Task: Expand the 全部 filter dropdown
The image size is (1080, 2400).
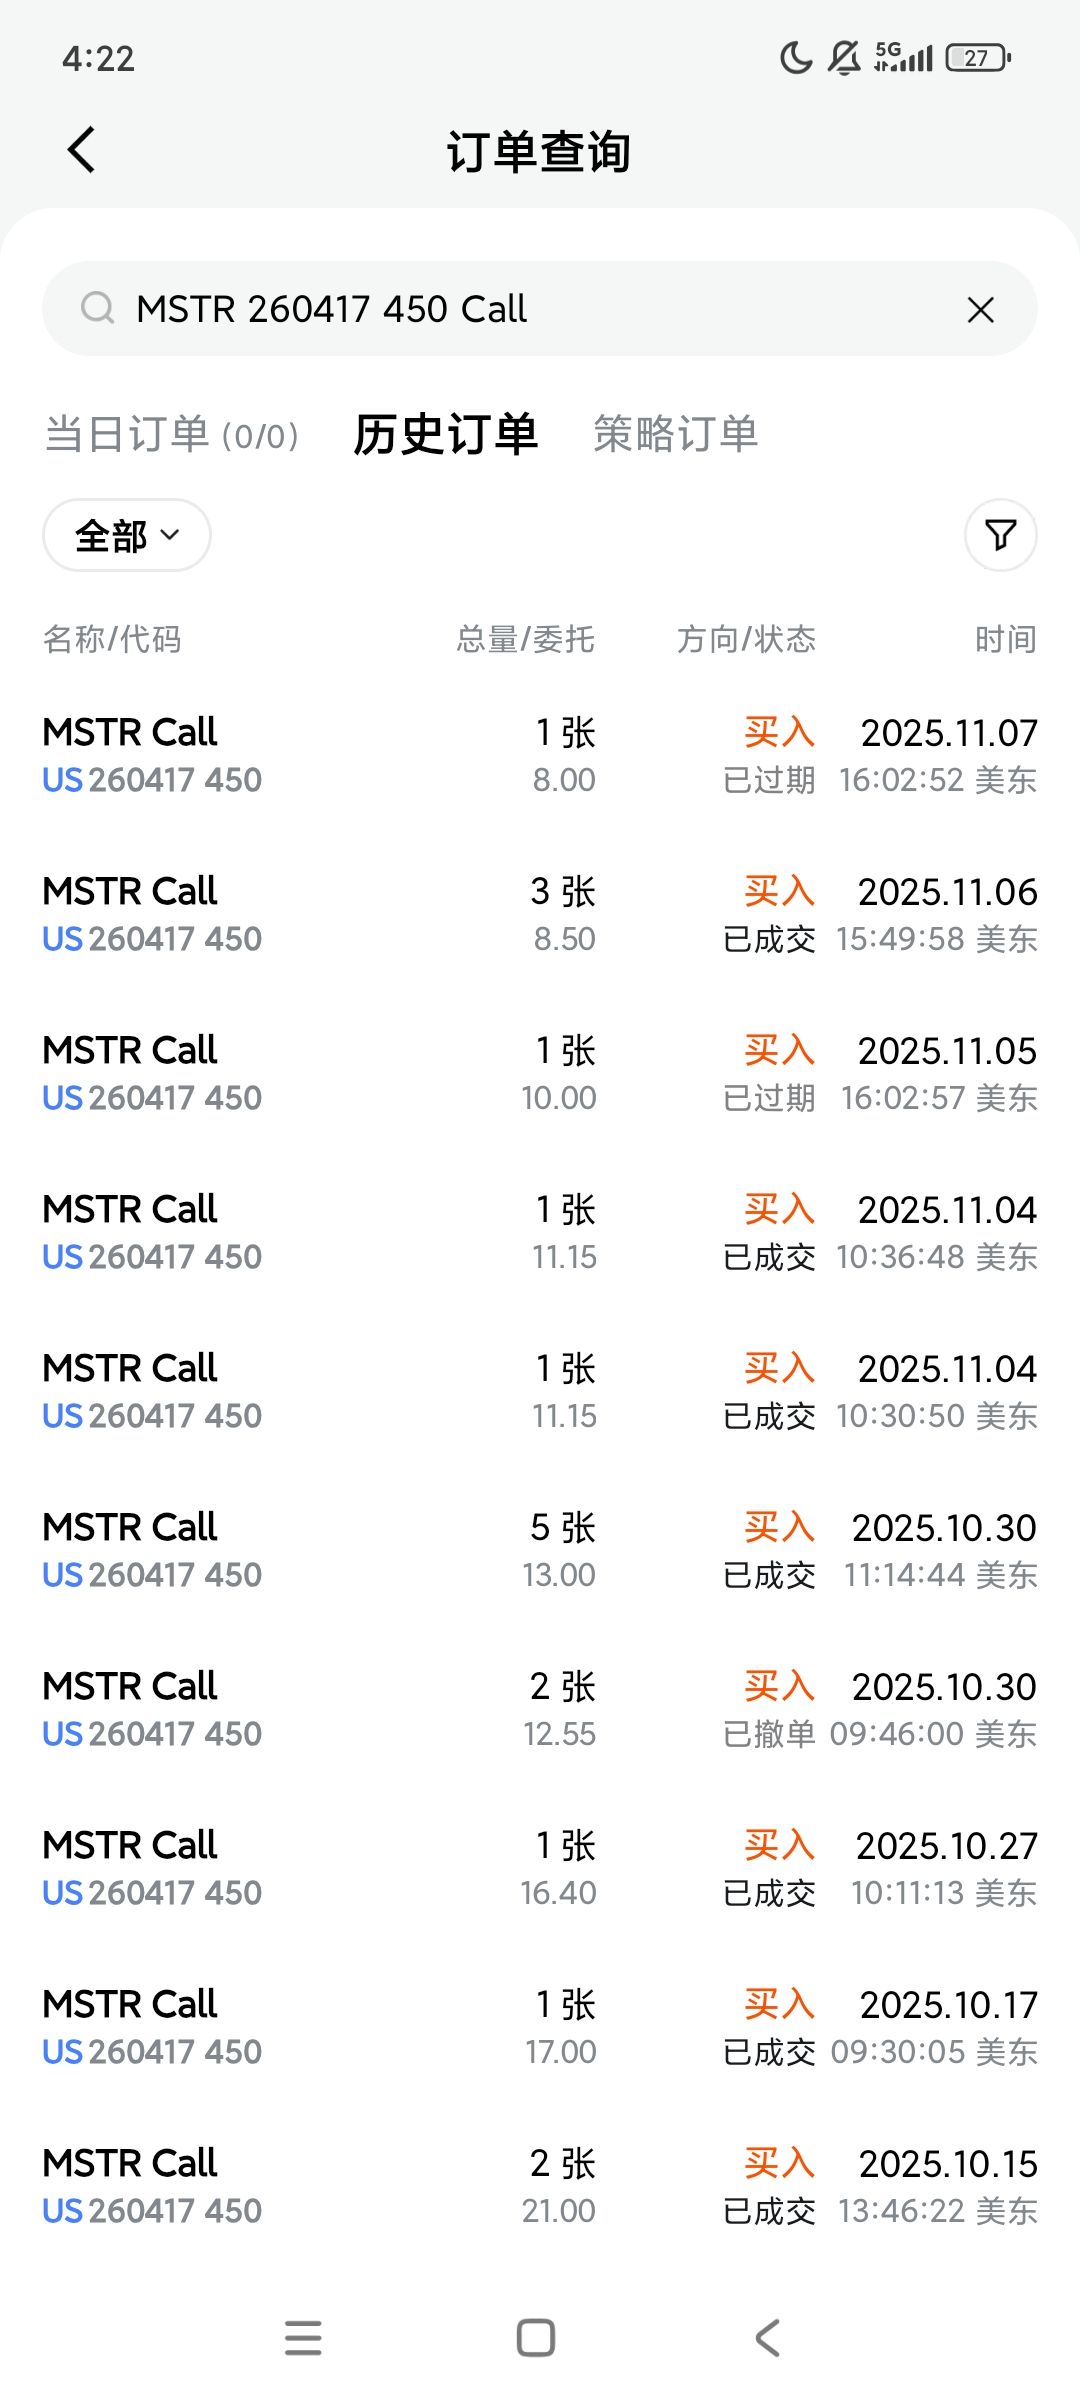Action: click(127, 535)
